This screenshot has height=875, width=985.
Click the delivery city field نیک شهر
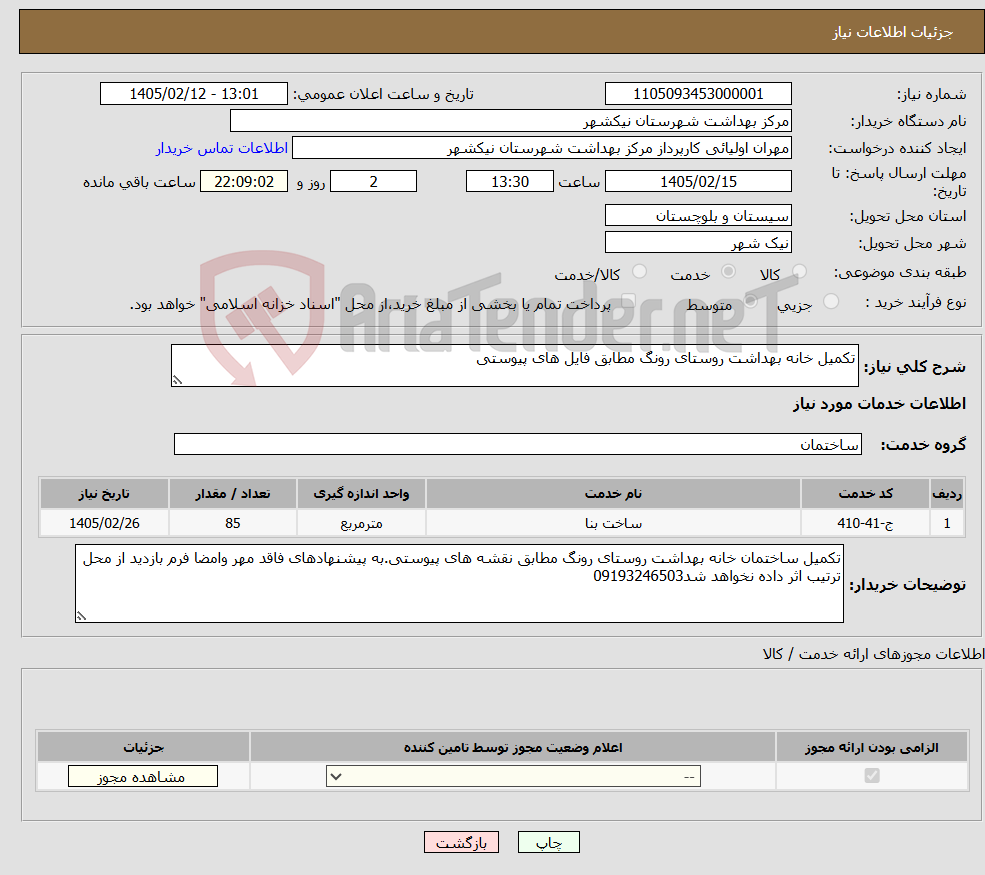tap(698, 242)
